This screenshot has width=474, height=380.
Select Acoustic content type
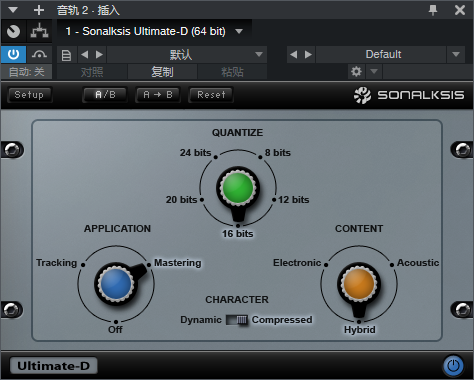[x=418, y=263]
